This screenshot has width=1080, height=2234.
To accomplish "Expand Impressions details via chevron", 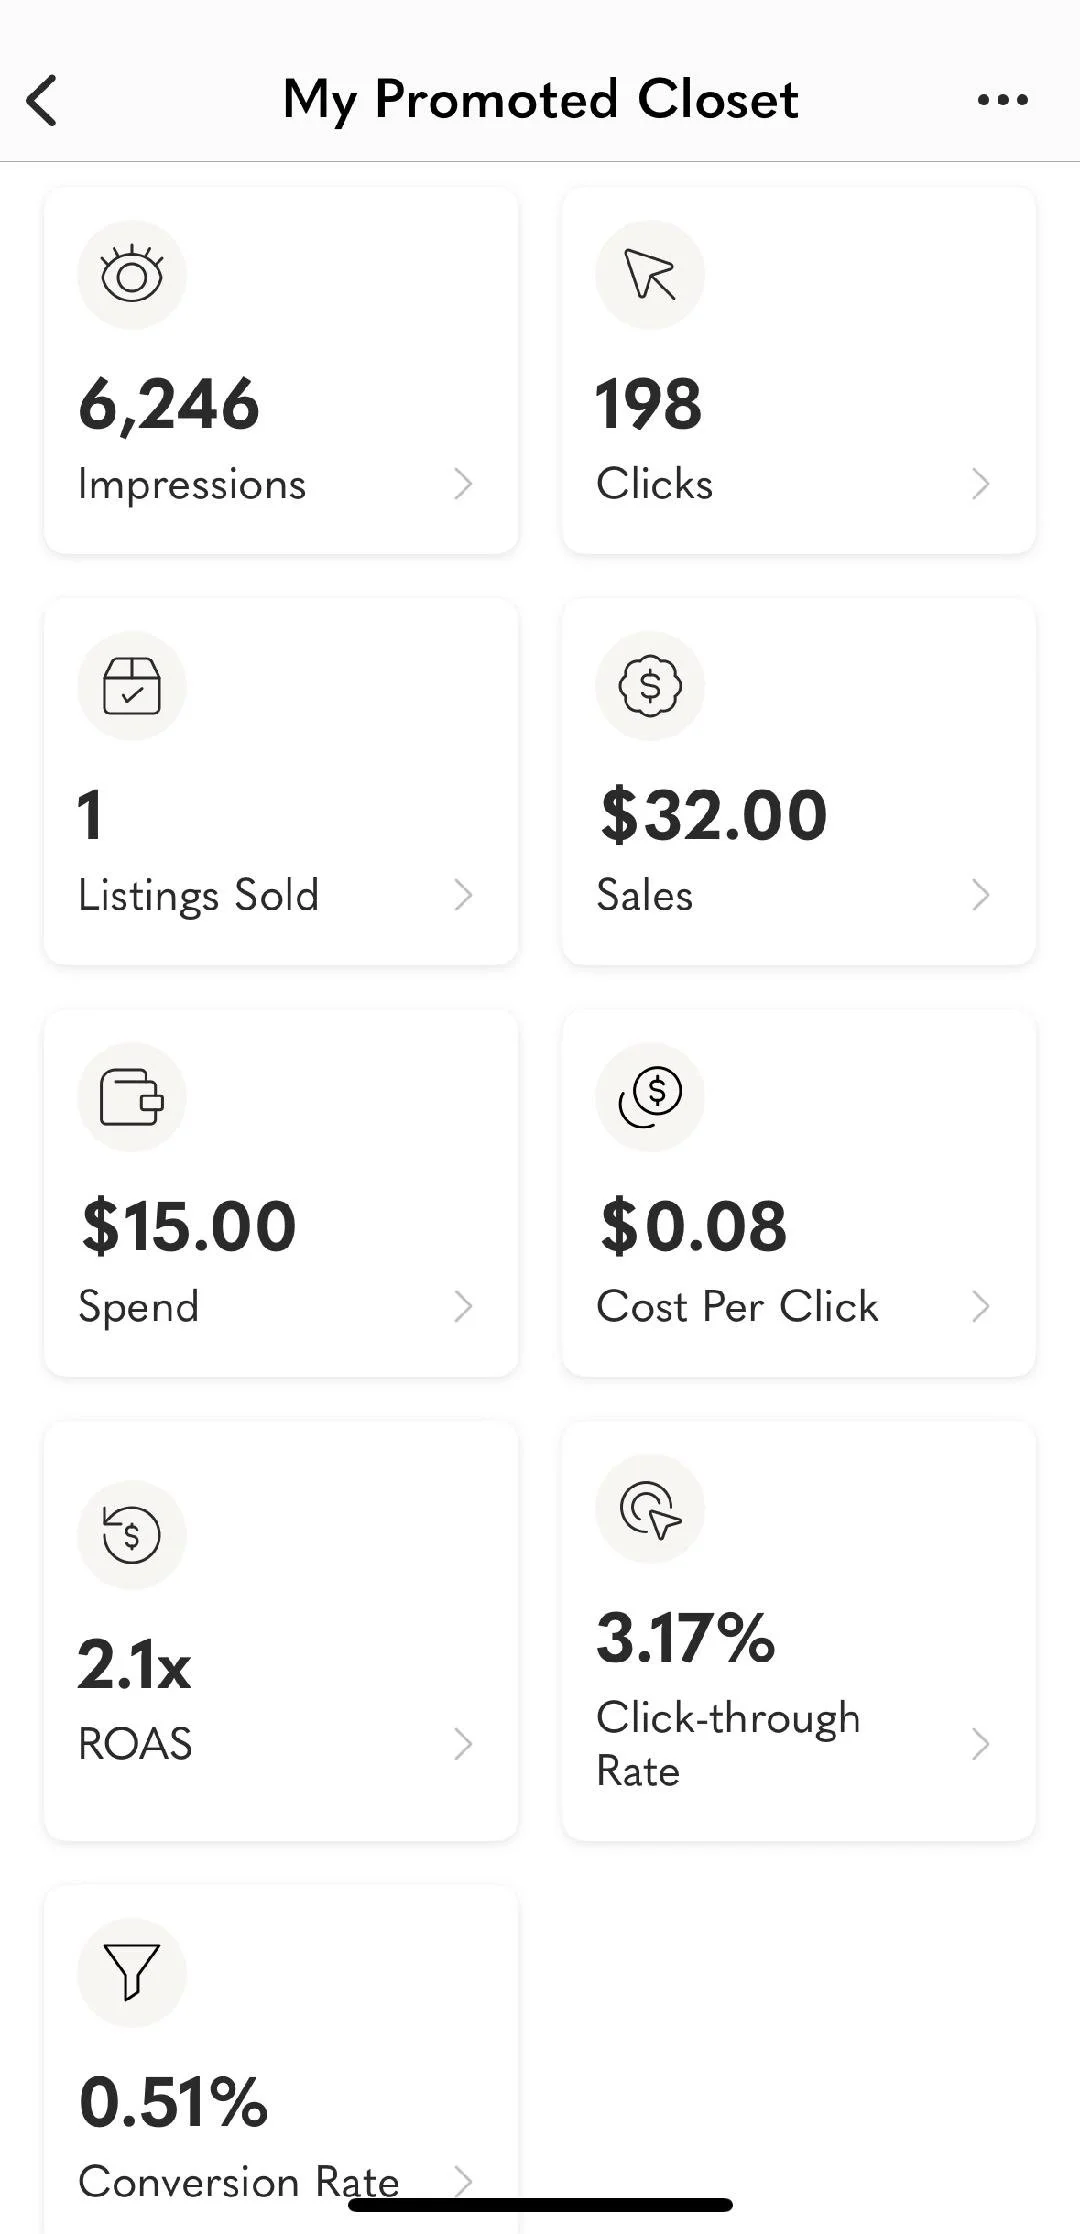I will click(462, 484).
